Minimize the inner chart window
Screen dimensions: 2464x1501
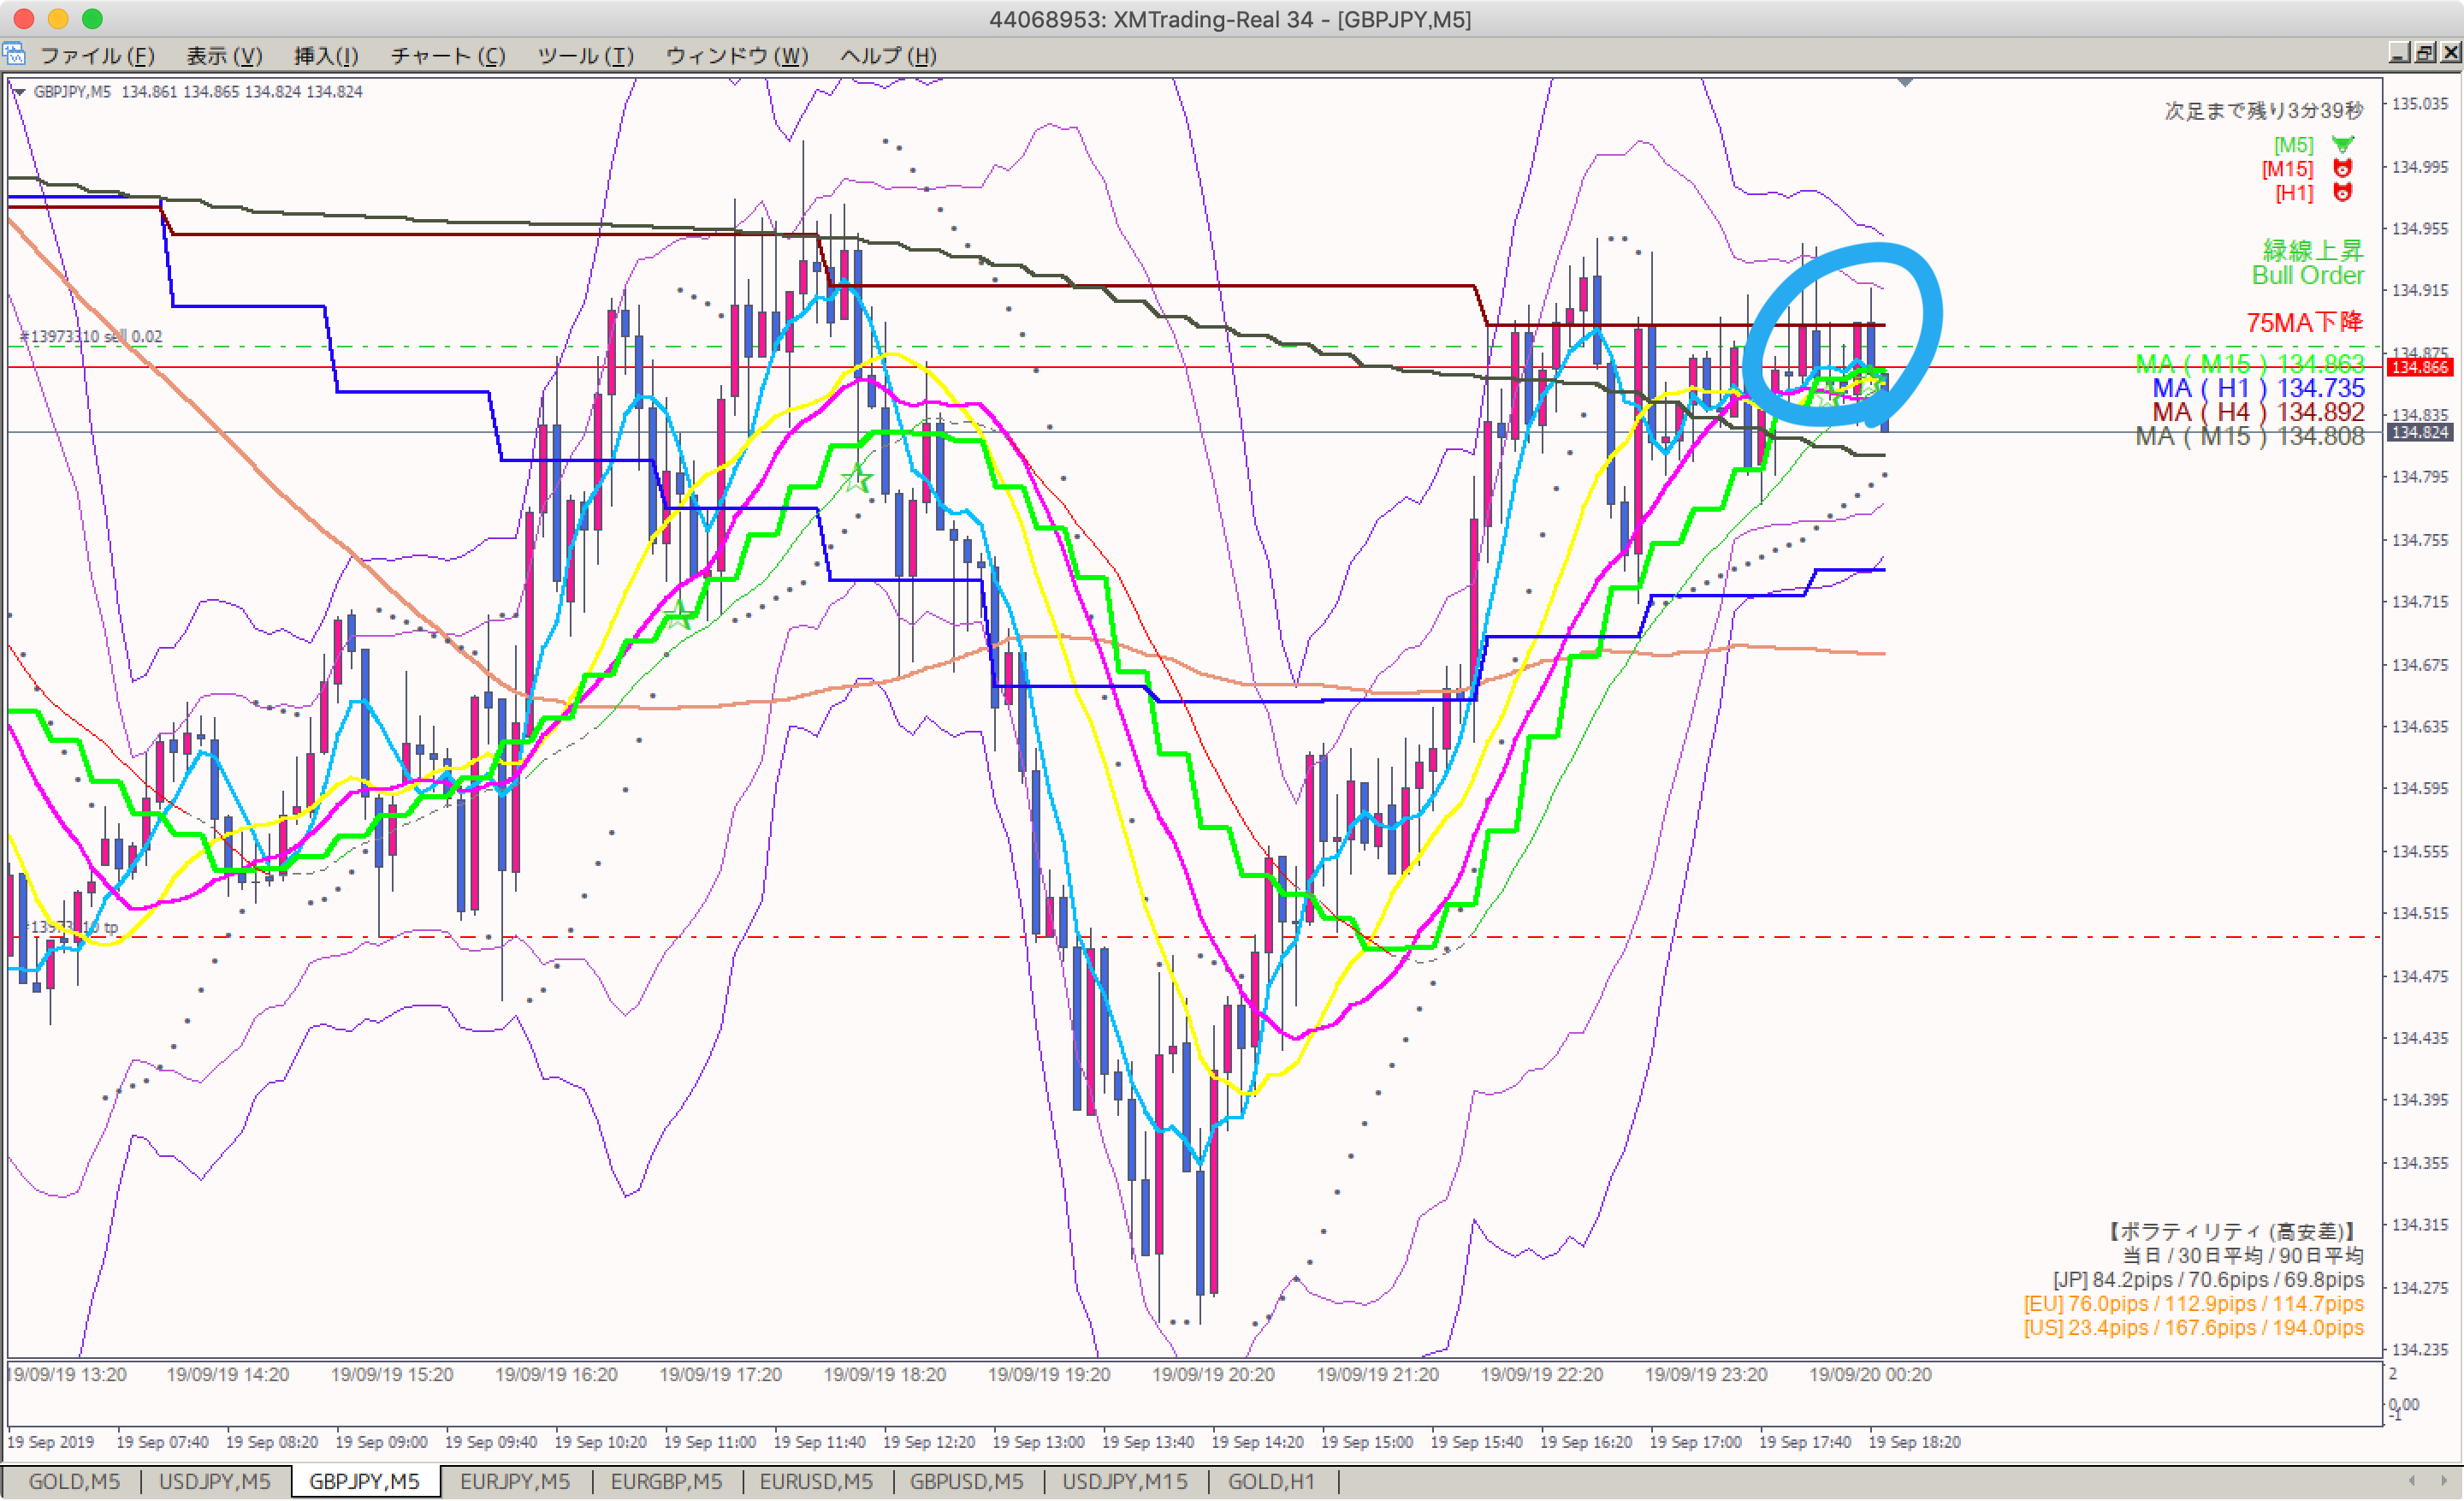(x=2400, y=53)
